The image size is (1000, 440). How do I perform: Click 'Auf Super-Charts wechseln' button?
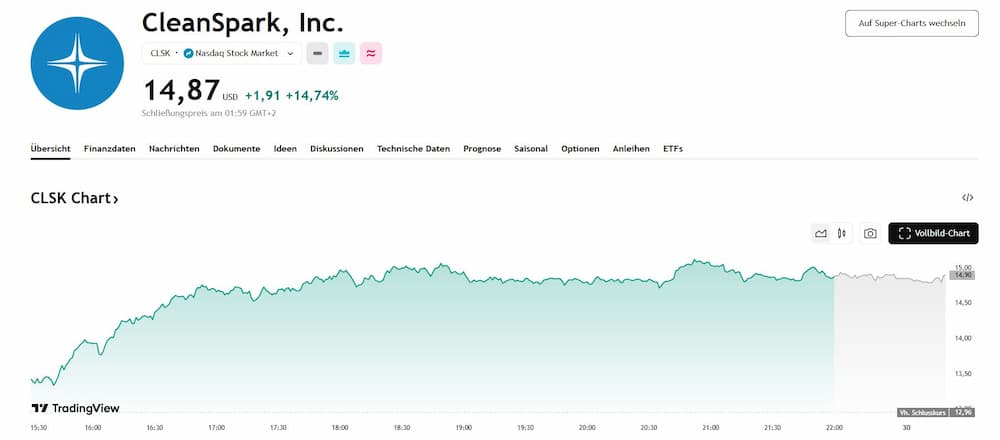911,23
